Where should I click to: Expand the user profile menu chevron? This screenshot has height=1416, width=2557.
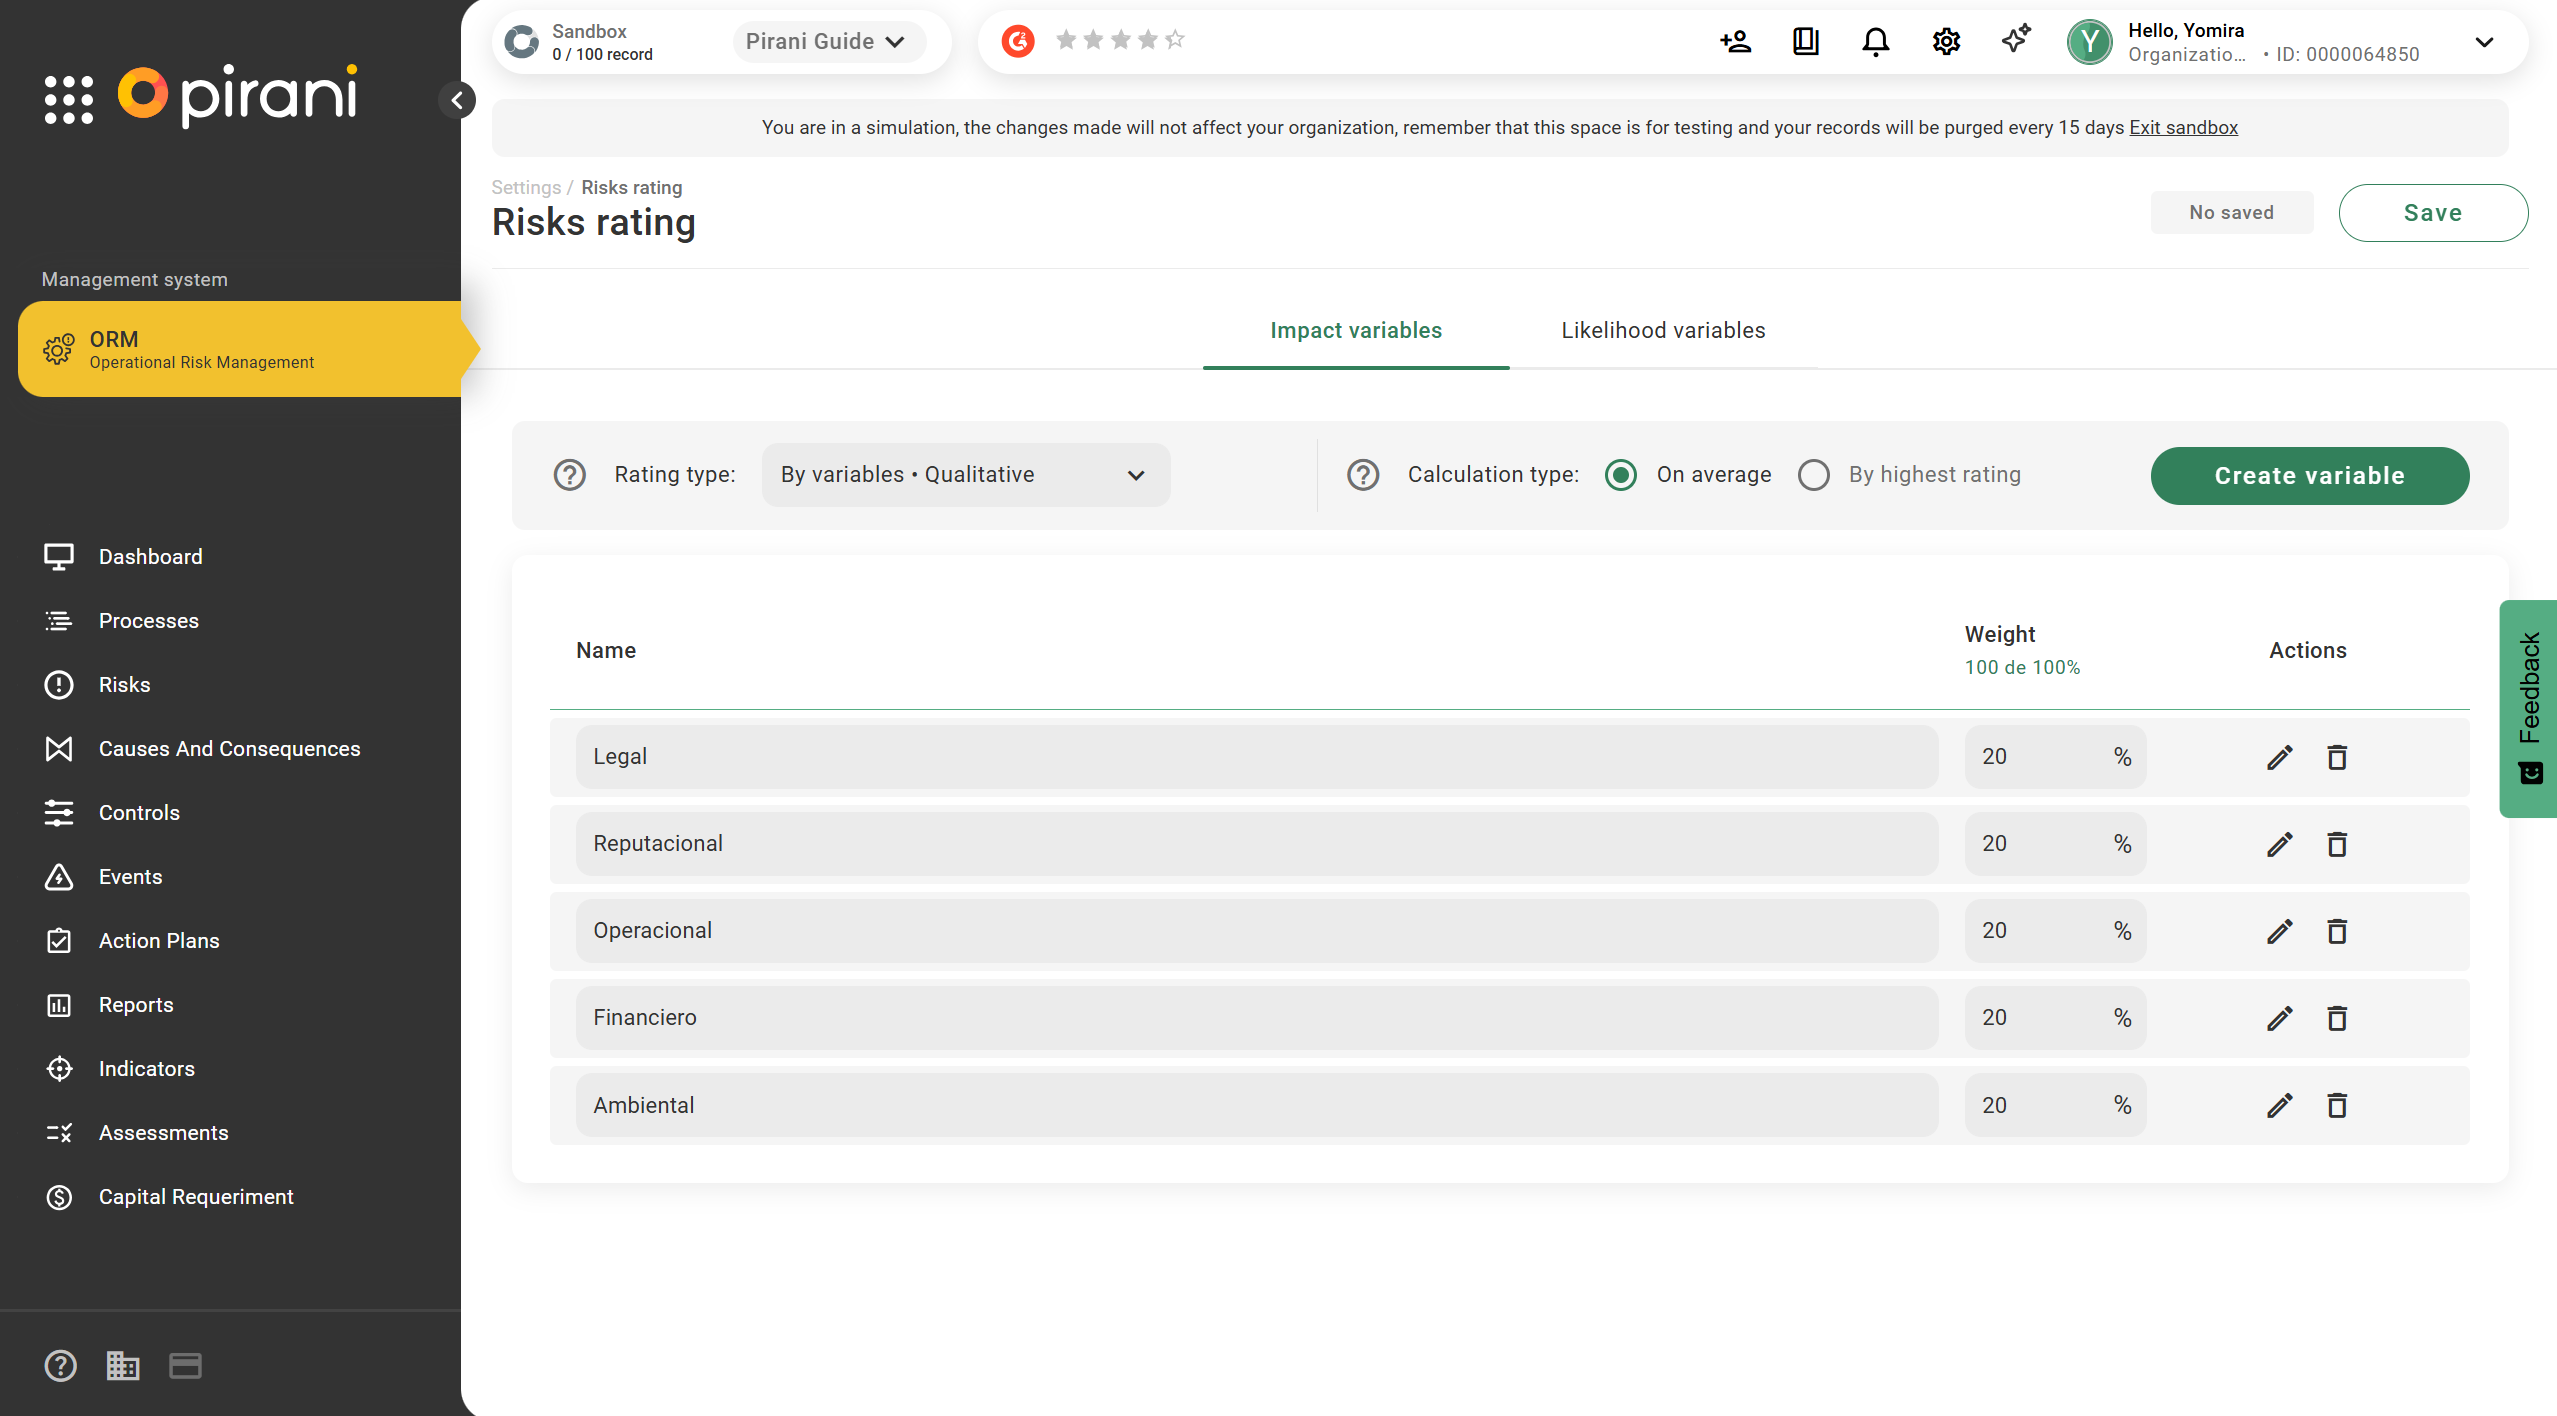click(2484, 42)
